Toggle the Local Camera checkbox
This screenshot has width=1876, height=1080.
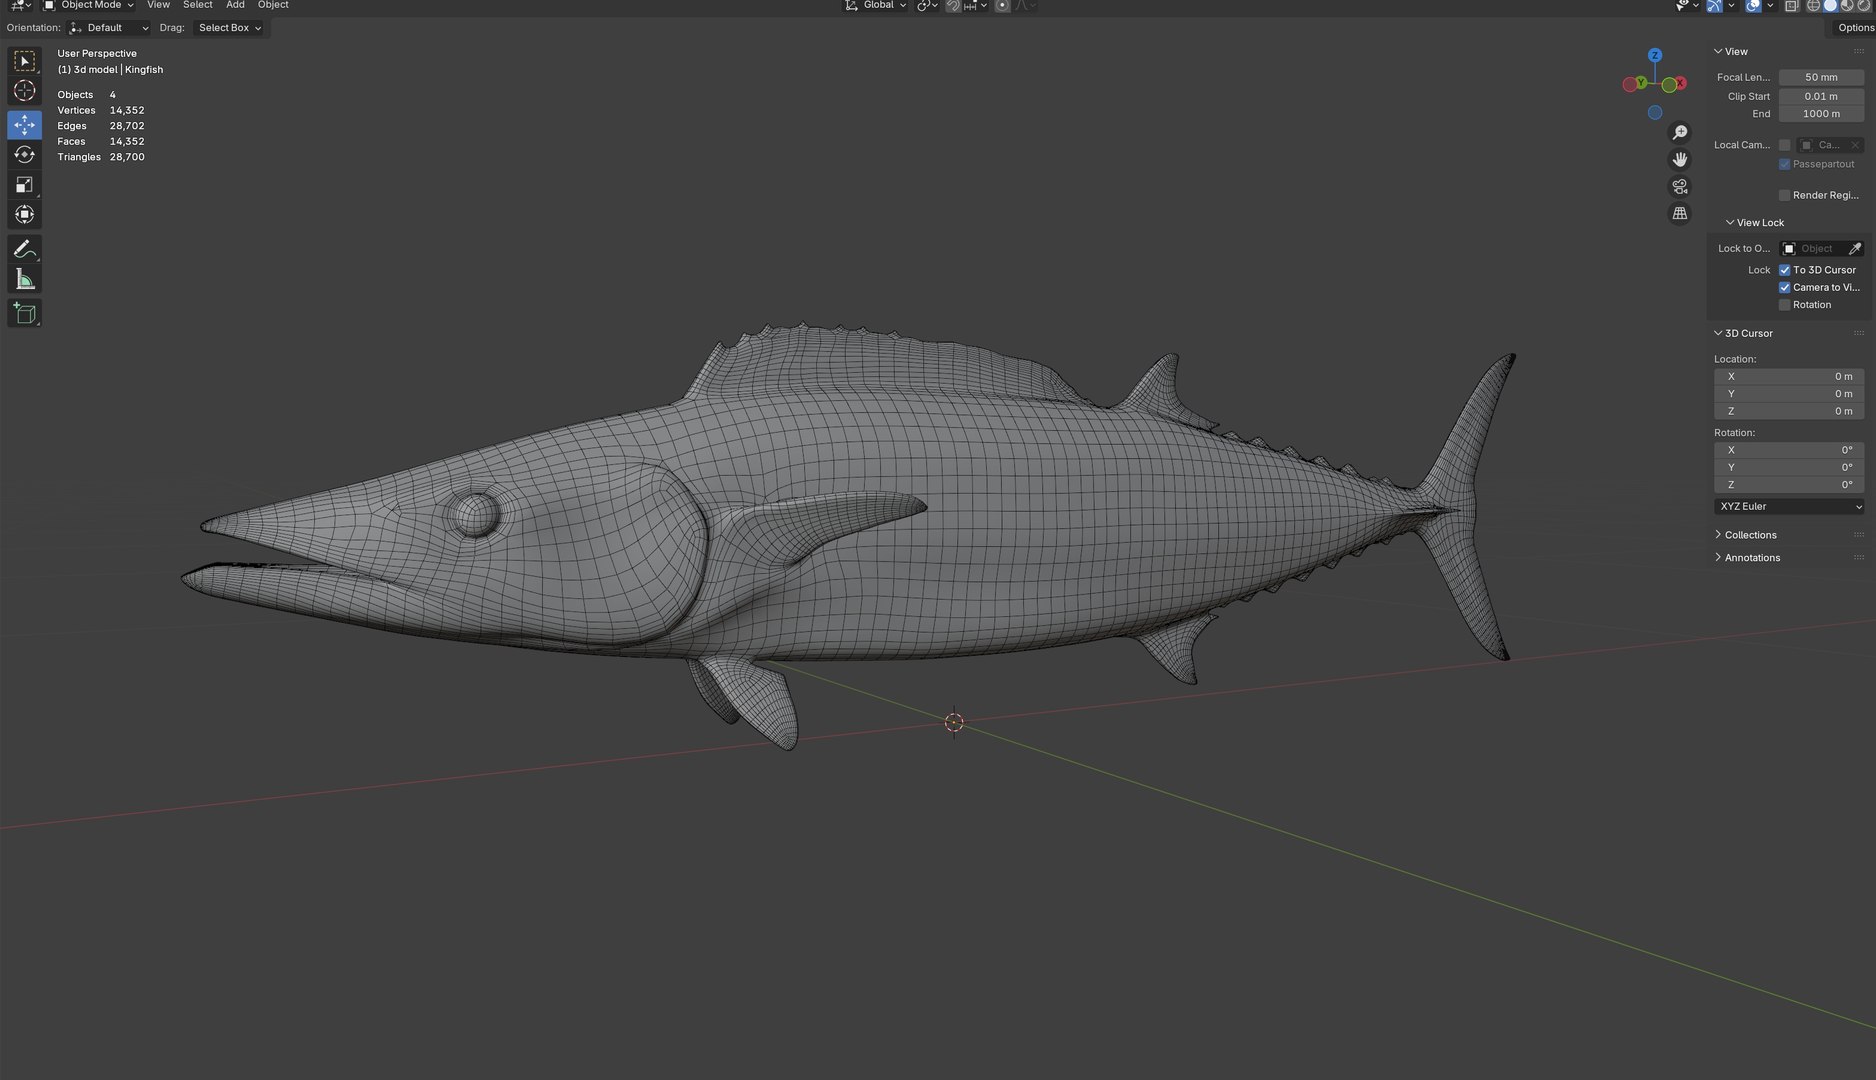click(x=1784, y=145)
